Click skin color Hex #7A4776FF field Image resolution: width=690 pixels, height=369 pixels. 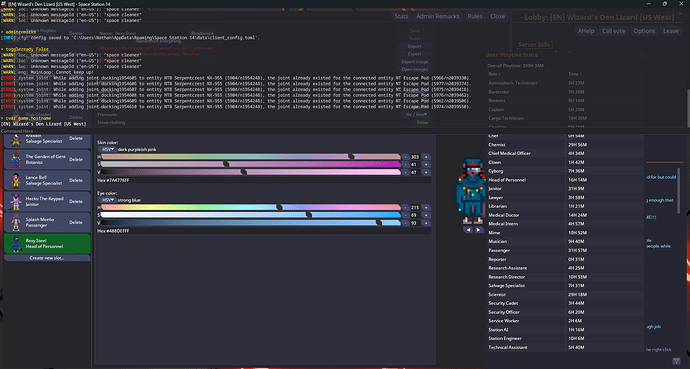pos(264,180)
